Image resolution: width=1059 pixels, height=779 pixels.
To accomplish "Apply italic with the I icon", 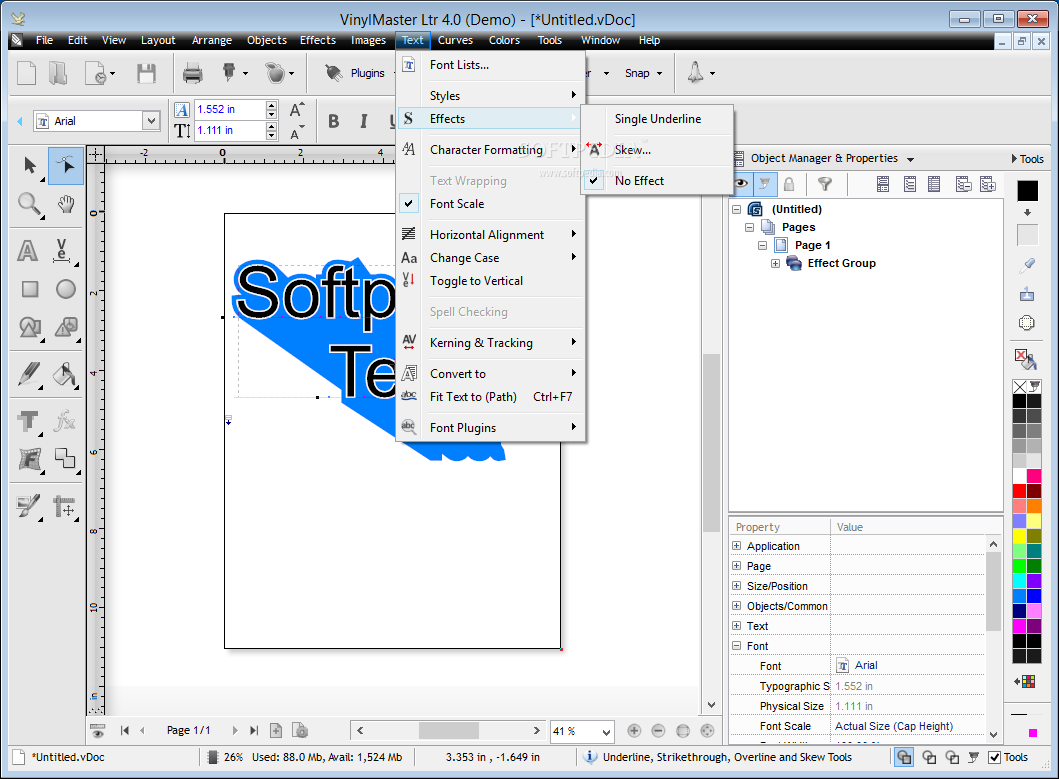I will (x=364, y=121).
